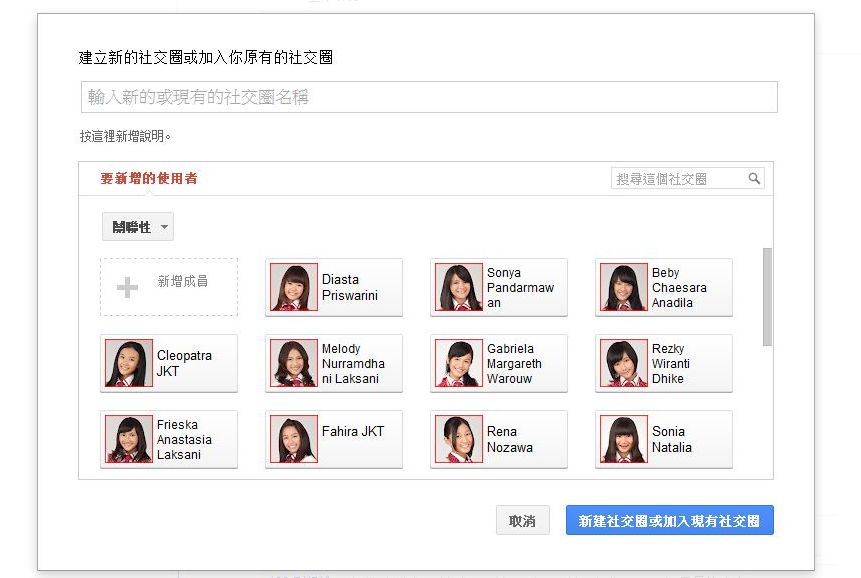Choose the Beby Chaesara Anadila card

(x=664, y=288)
